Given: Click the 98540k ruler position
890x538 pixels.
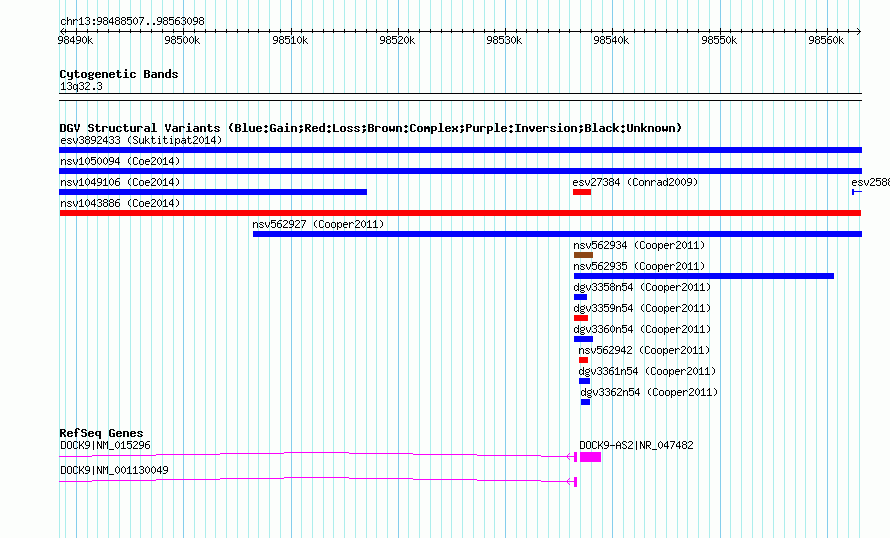Looking at the screenshot, I should click(611, 40).
